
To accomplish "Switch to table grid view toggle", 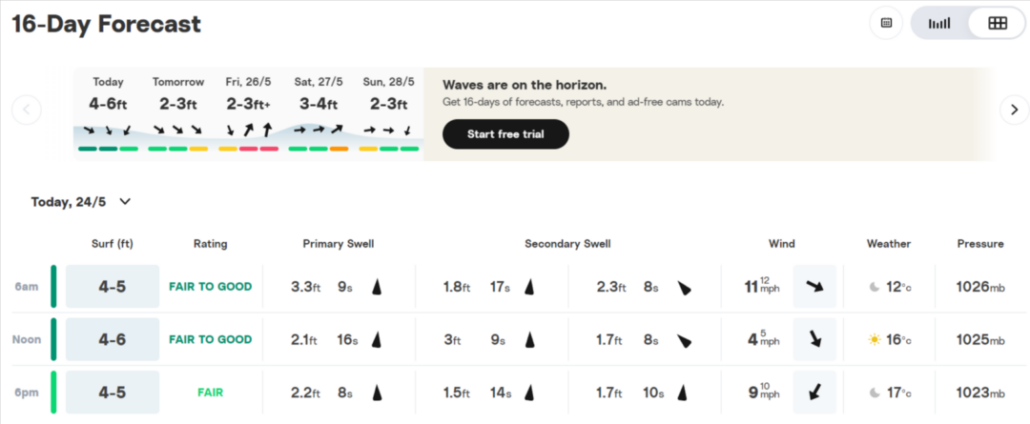I will point(997,23).
